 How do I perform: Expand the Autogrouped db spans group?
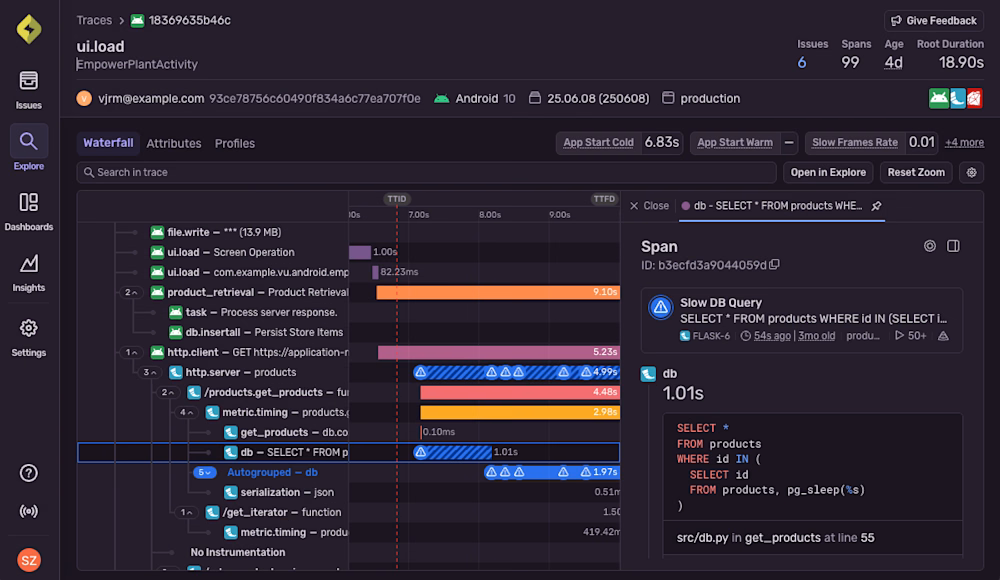pyautogui.click(x=205, y=472)
